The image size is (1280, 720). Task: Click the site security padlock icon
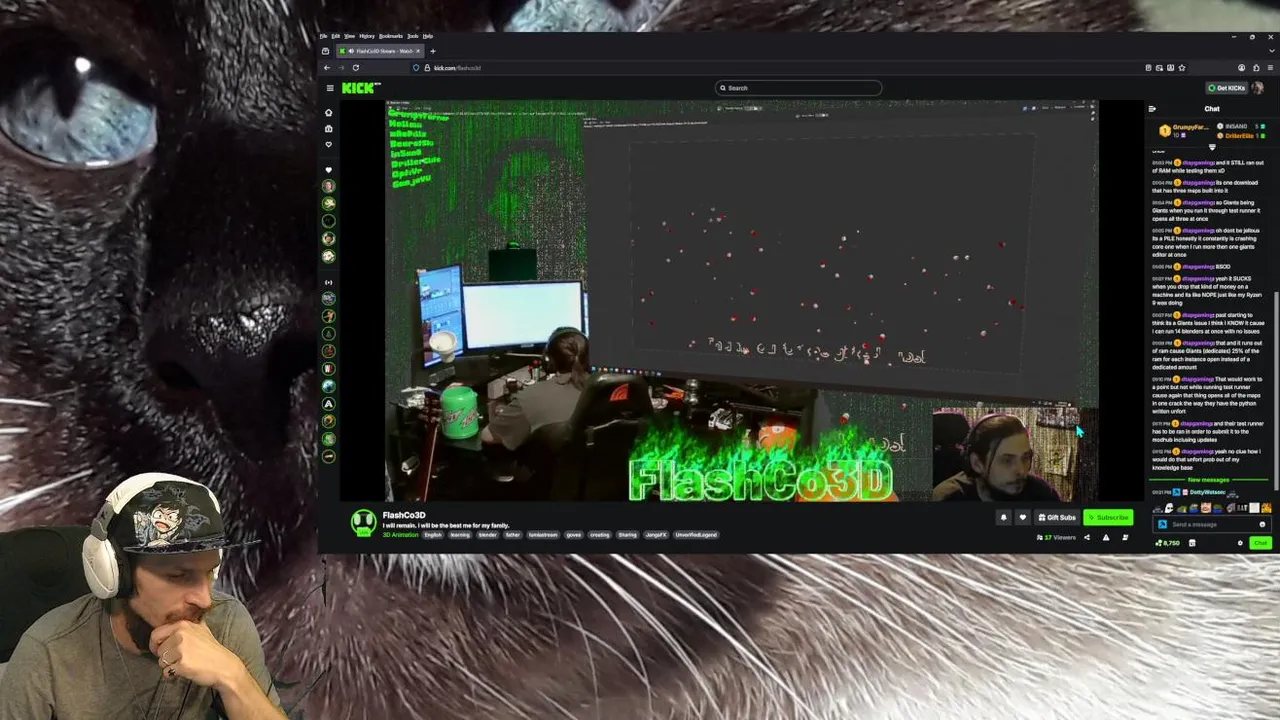pyautogui.click(x=427, y=68)
